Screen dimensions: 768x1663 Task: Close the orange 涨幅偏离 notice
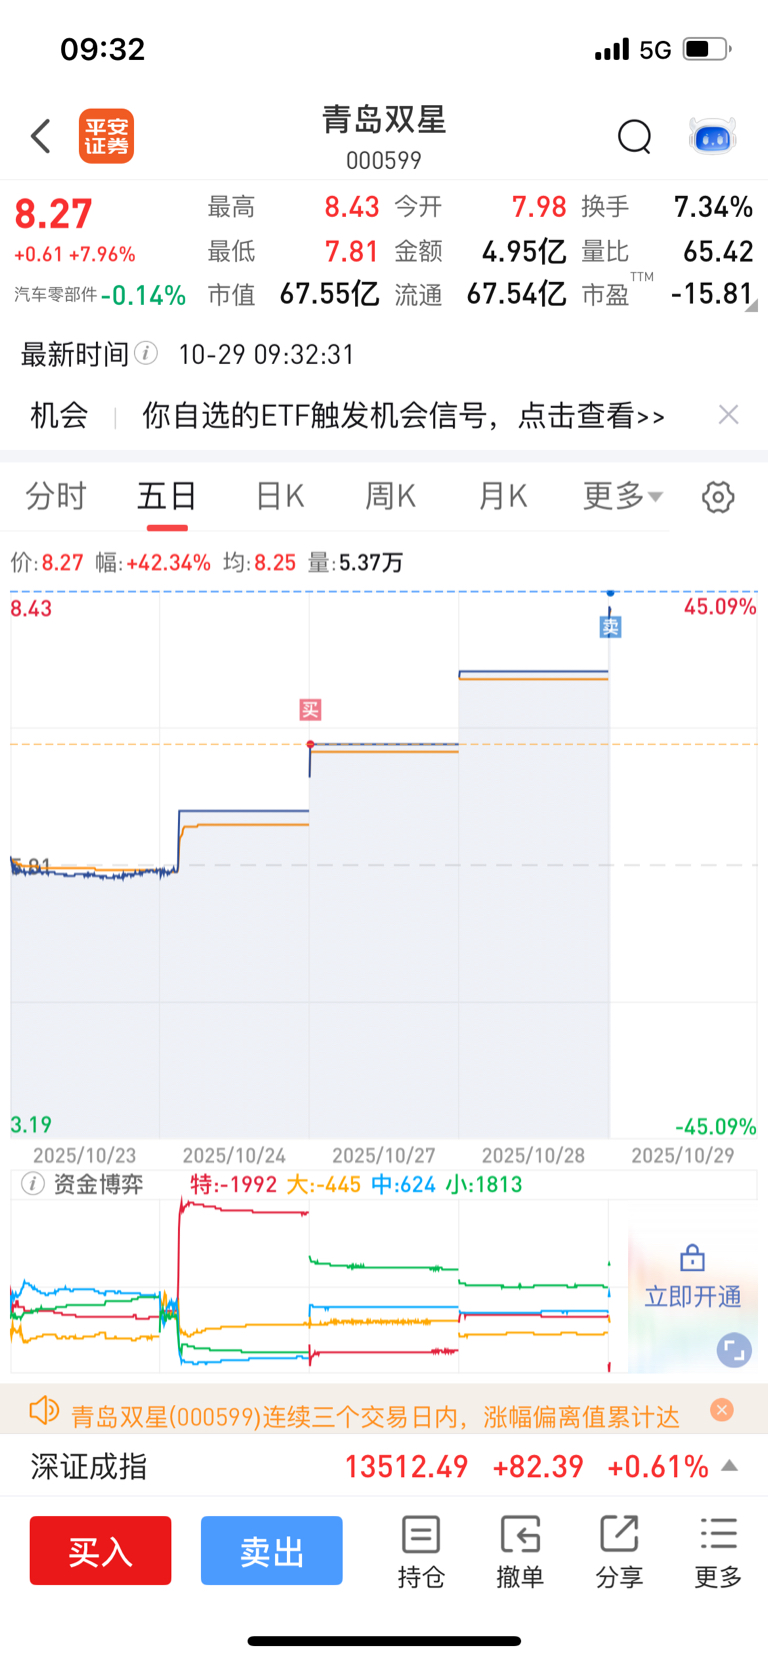[x=722, y=1410]
